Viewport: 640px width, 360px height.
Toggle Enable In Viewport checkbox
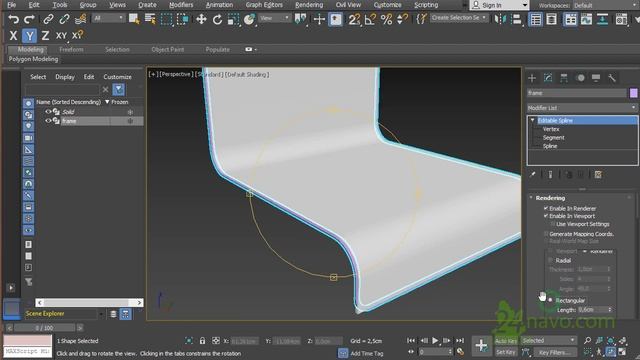tap(545, 216)
